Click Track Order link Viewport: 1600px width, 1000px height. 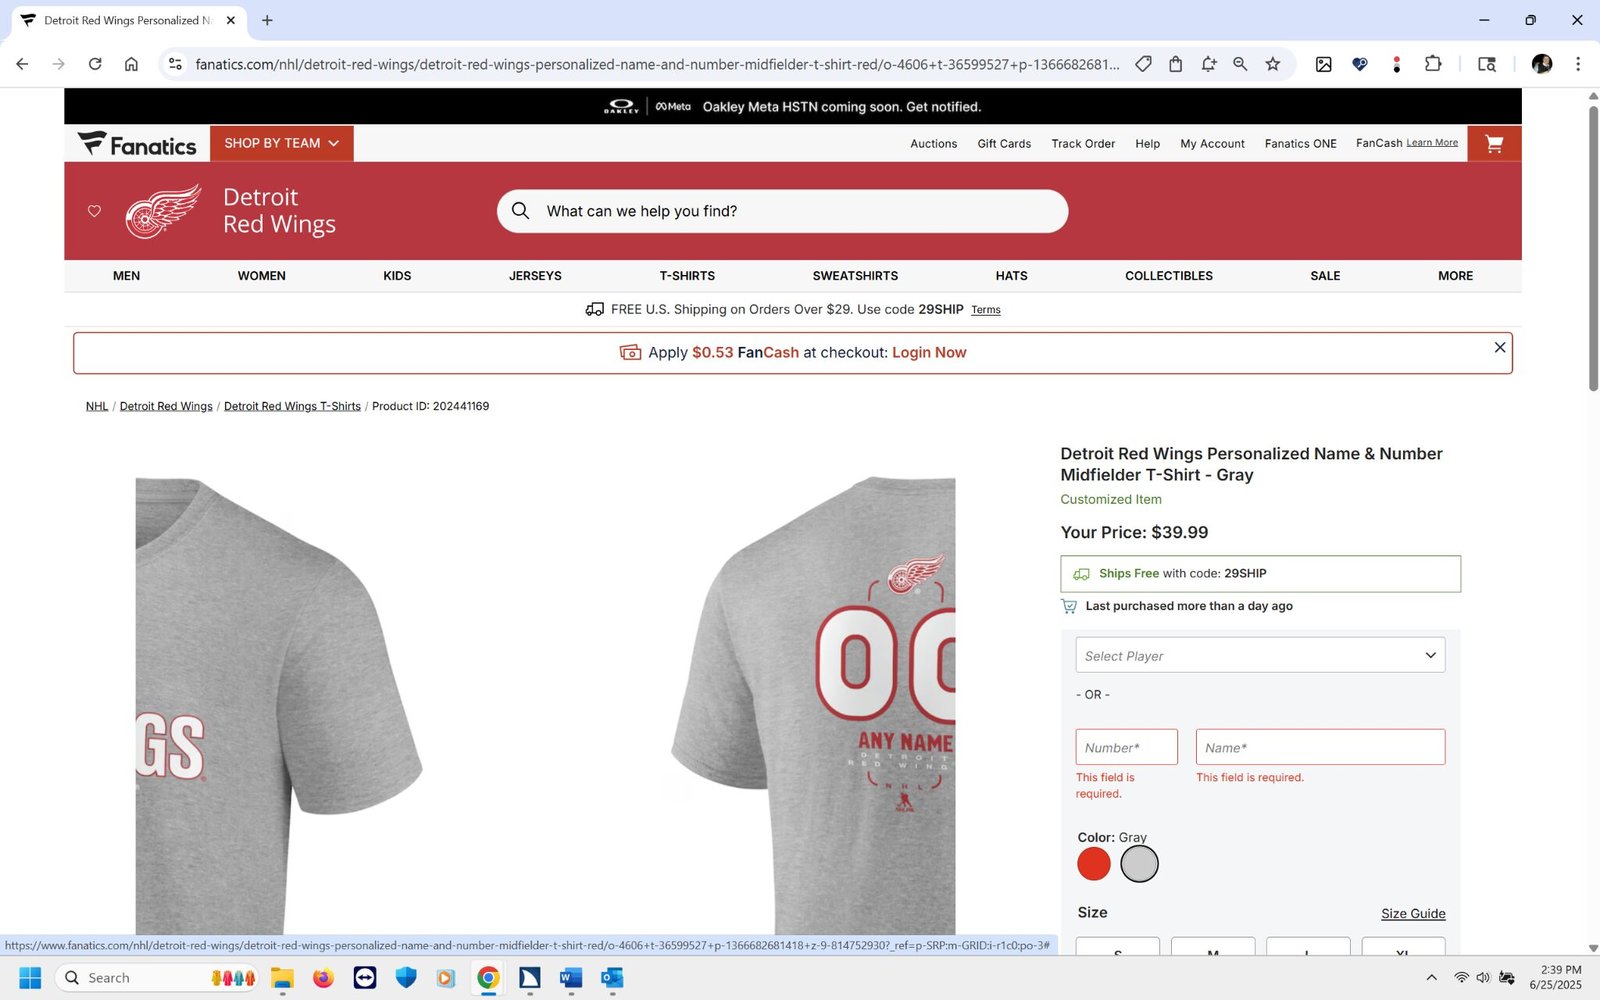coord(1083,144)
